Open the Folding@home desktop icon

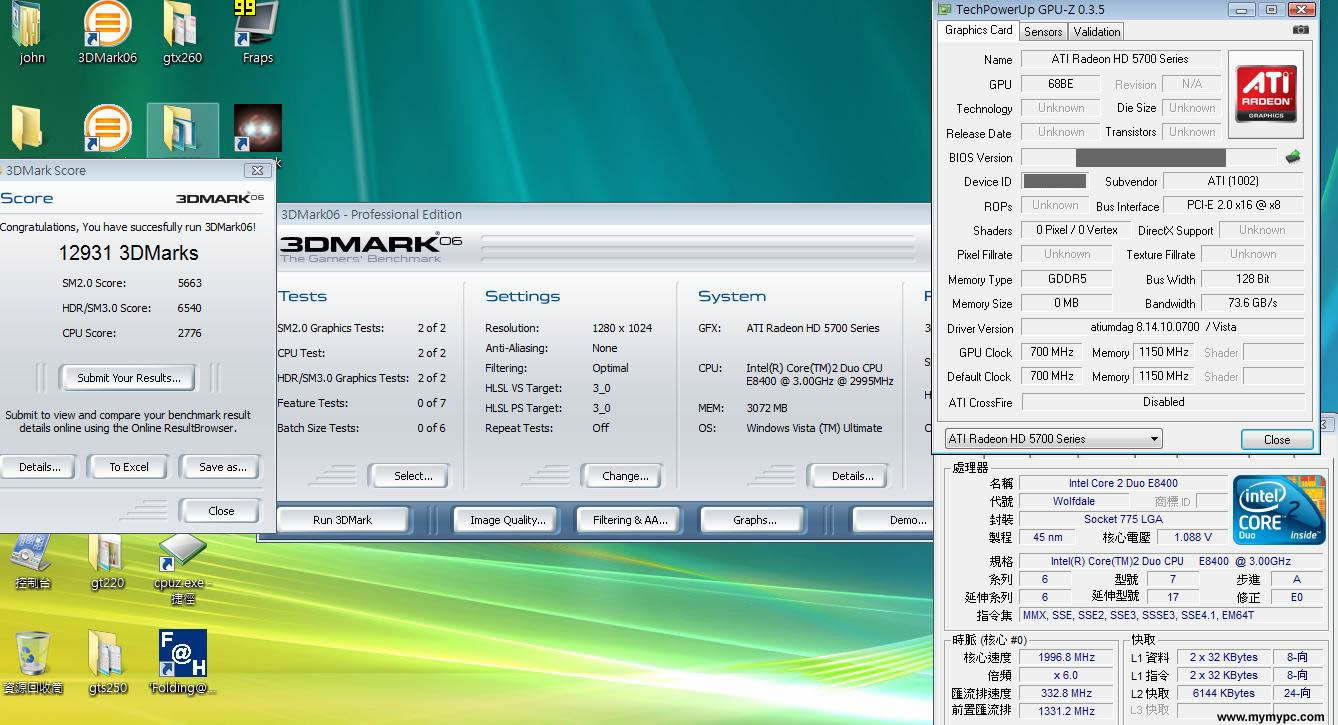pos(182,654)
